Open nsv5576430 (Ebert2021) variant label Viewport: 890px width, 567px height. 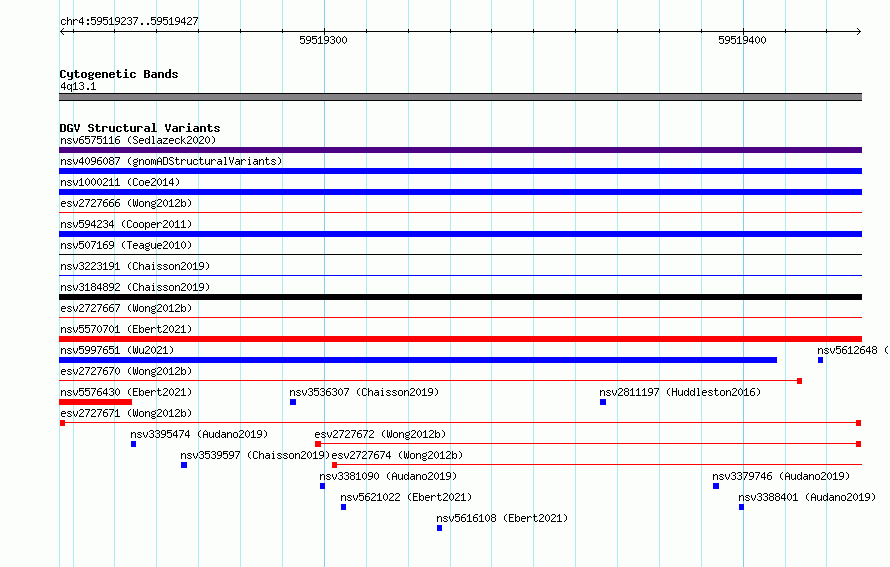(x=126, y=392)
